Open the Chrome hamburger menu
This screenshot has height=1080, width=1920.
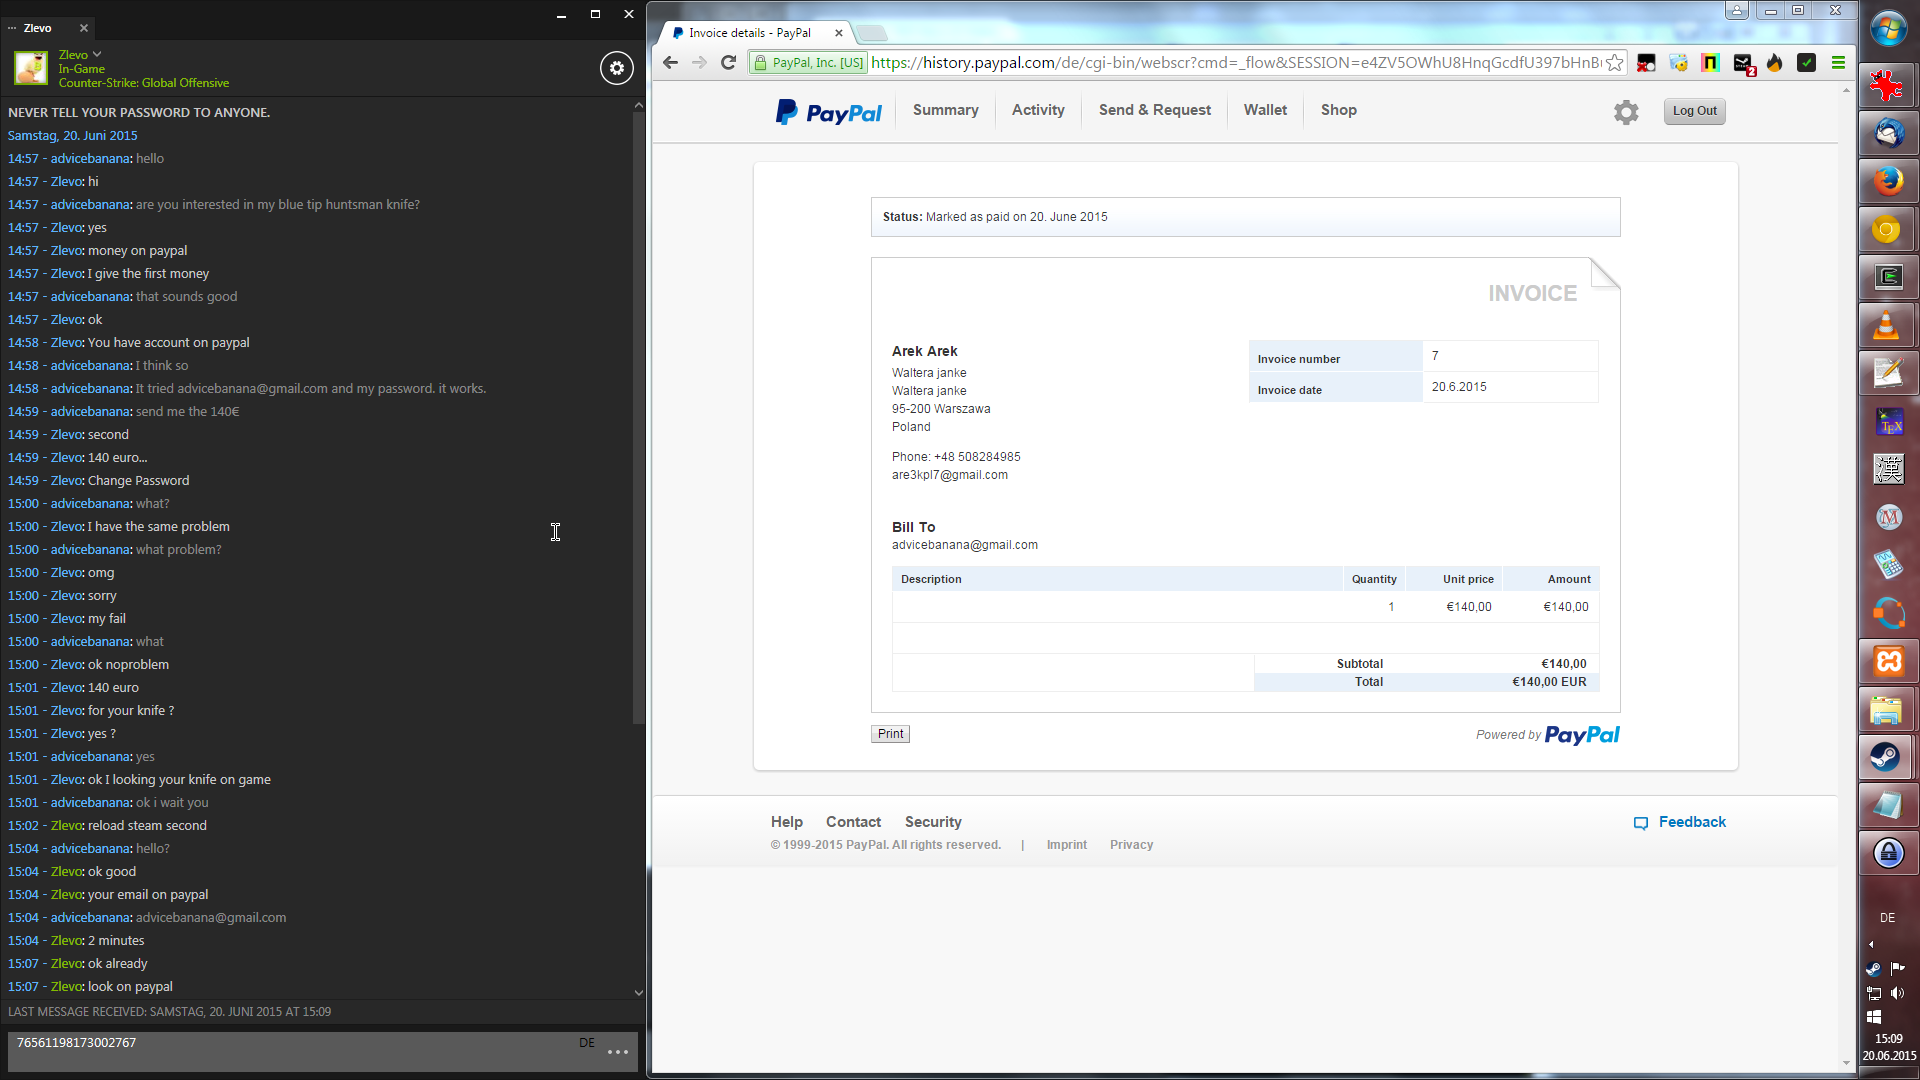click(x=1838, y=63)
